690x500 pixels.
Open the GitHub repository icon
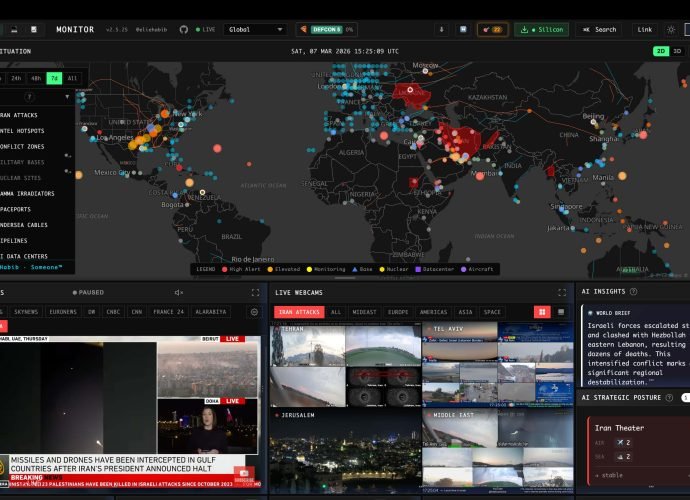pyautogui.click(x=184, y=29)
